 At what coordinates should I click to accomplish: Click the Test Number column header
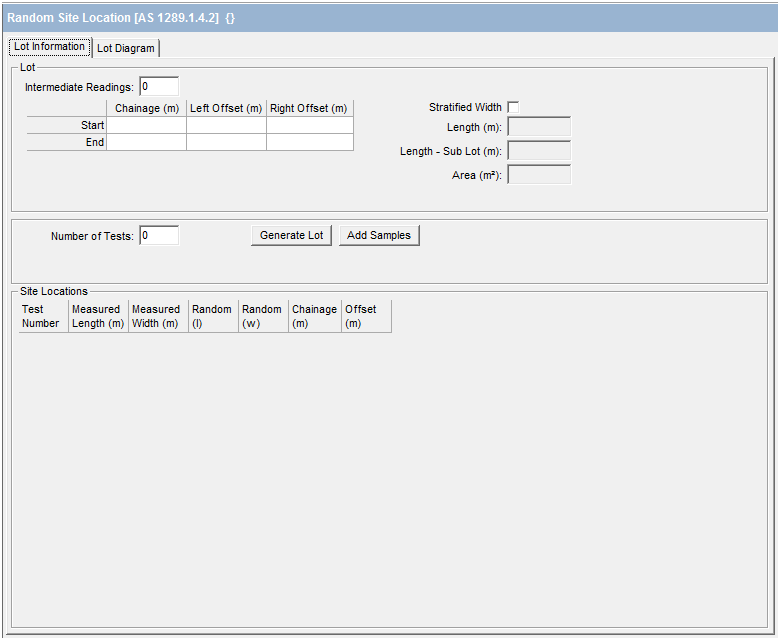click(43, 316)
